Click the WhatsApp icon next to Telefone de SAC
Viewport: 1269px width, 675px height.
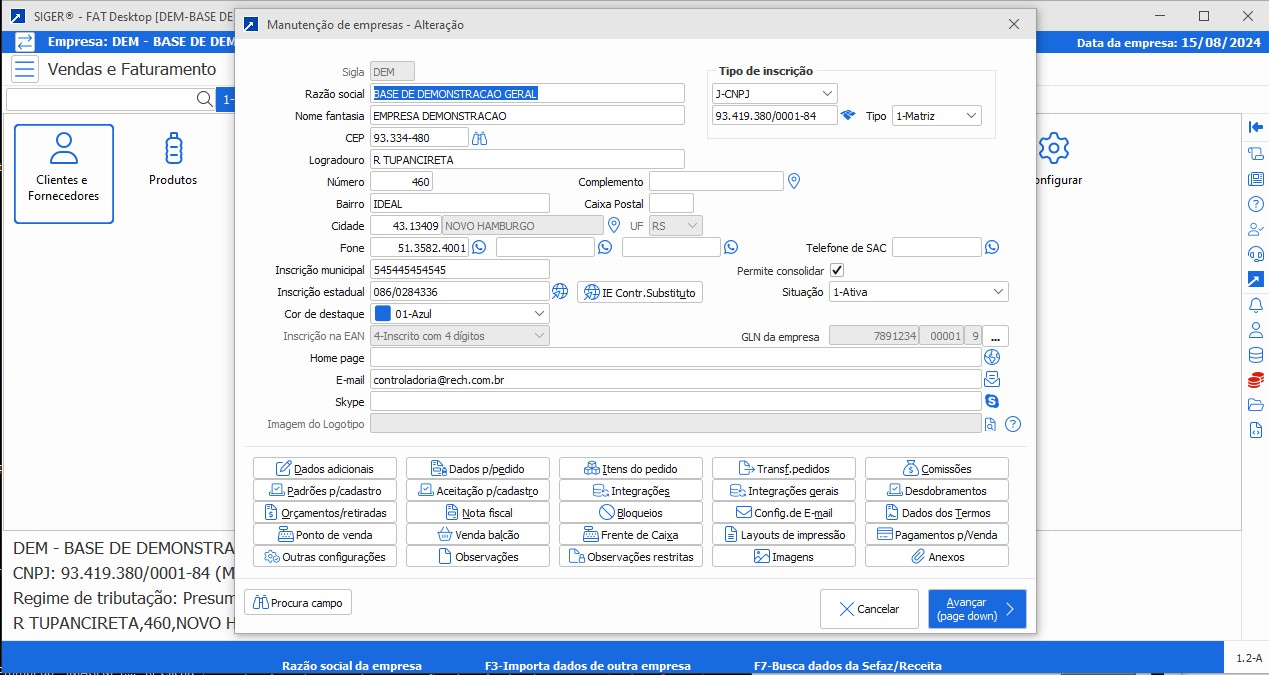992,247
